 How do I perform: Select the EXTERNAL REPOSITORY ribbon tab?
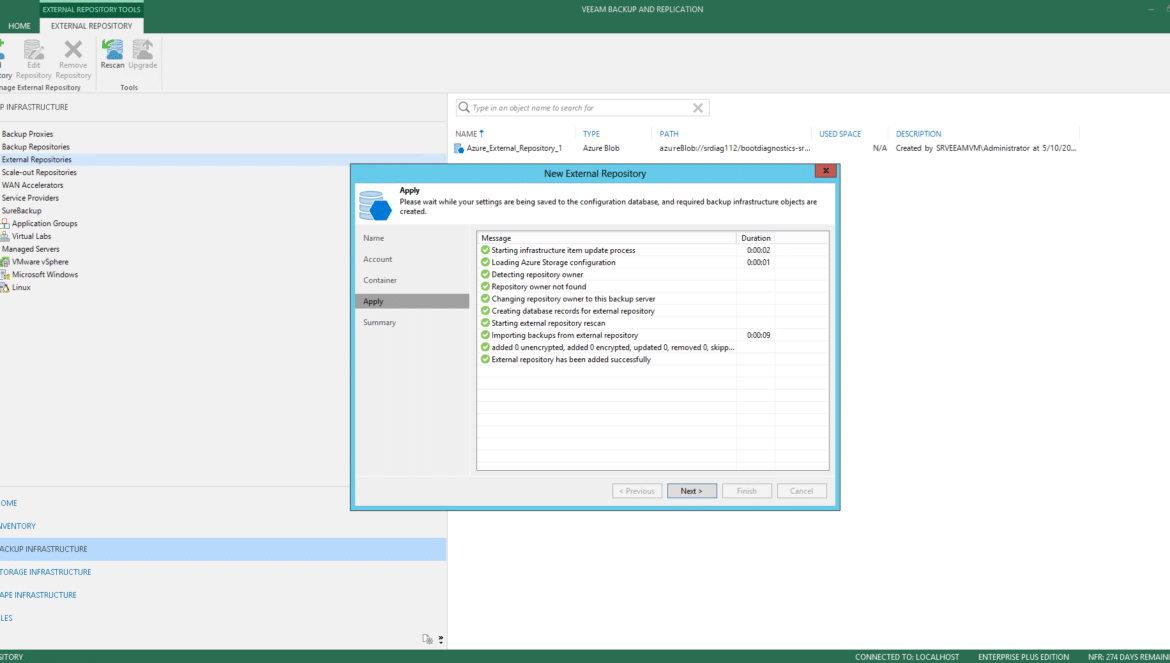pyautogui.click(x=92, y=25)
